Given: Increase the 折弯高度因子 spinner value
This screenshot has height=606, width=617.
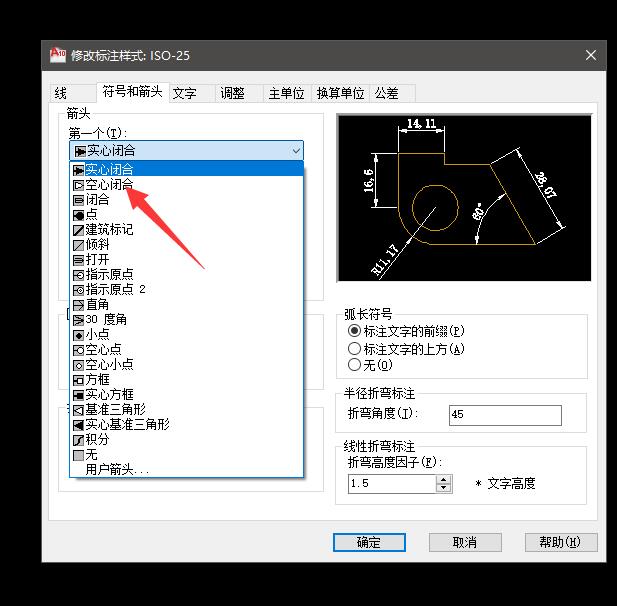Looking at the screenshot, I should point(444,480).
